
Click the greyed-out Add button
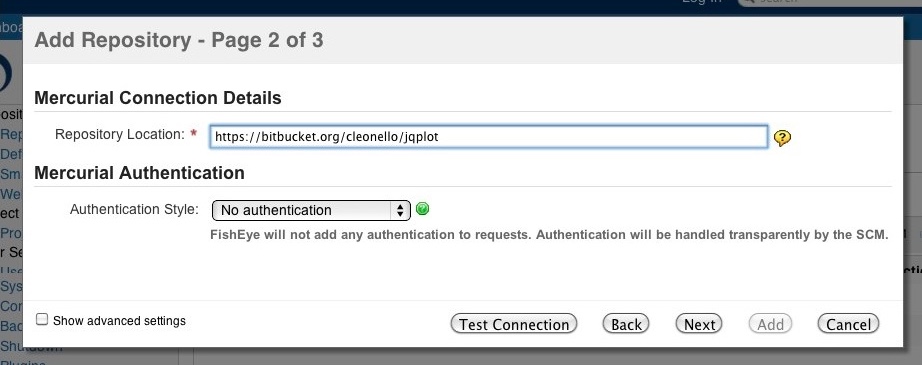coord(770,324)
